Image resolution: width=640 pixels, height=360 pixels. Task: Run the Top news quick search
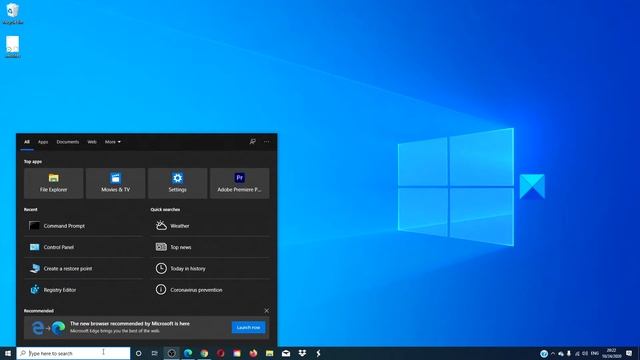210,247
